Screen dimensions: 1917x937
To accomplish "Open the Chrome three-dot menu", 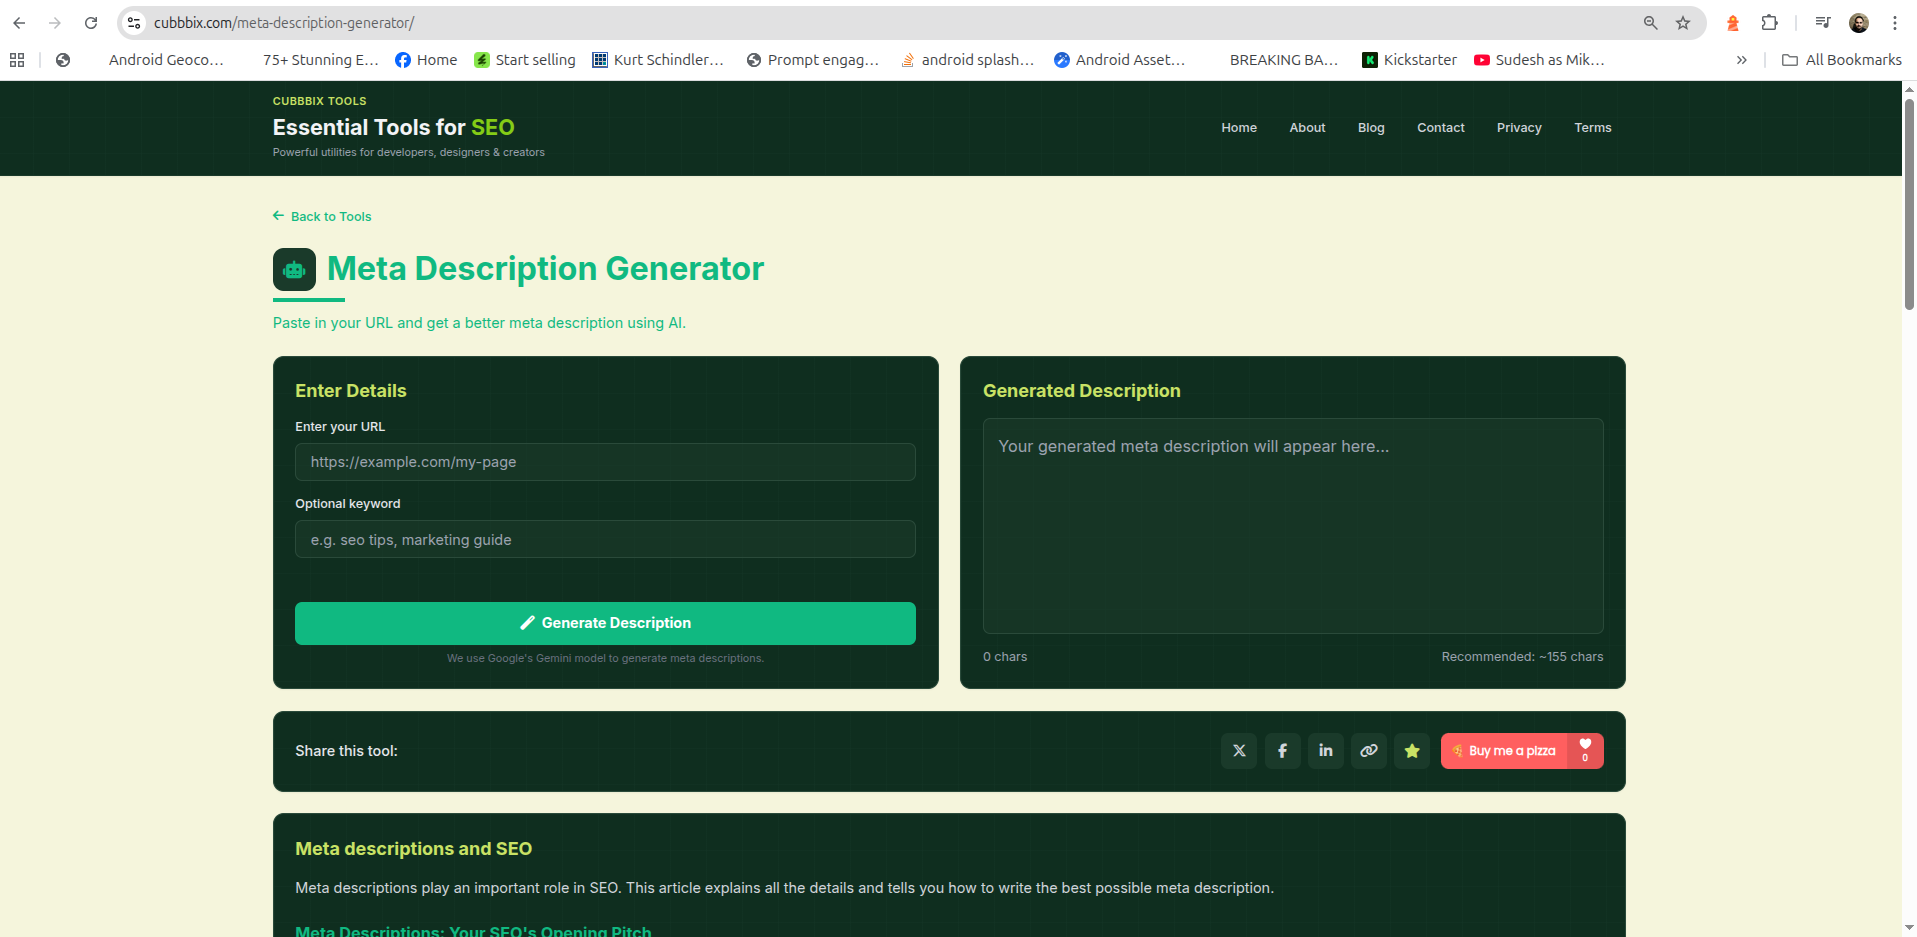I will pos(1895,22).
